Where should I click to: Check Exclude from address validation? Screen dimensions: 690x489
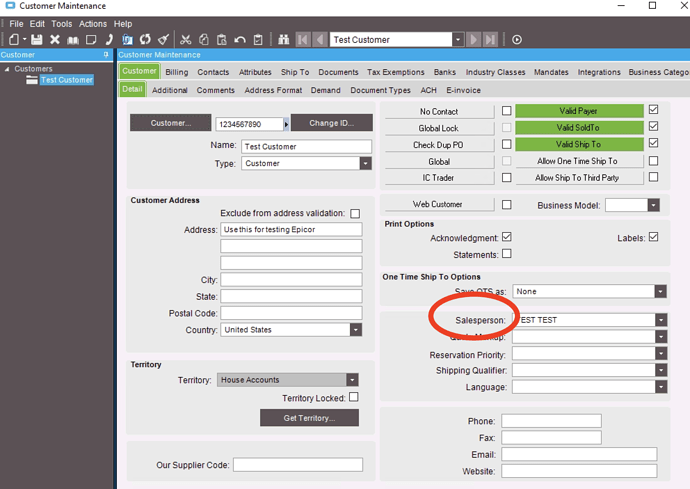click(355, 213)
